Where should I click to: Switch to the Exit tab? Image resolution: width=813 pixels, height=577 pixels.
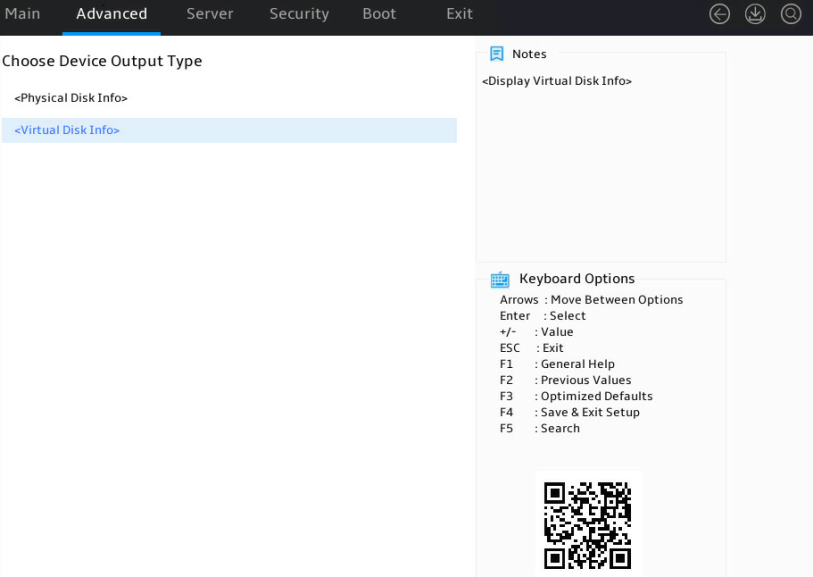(459, 13)
